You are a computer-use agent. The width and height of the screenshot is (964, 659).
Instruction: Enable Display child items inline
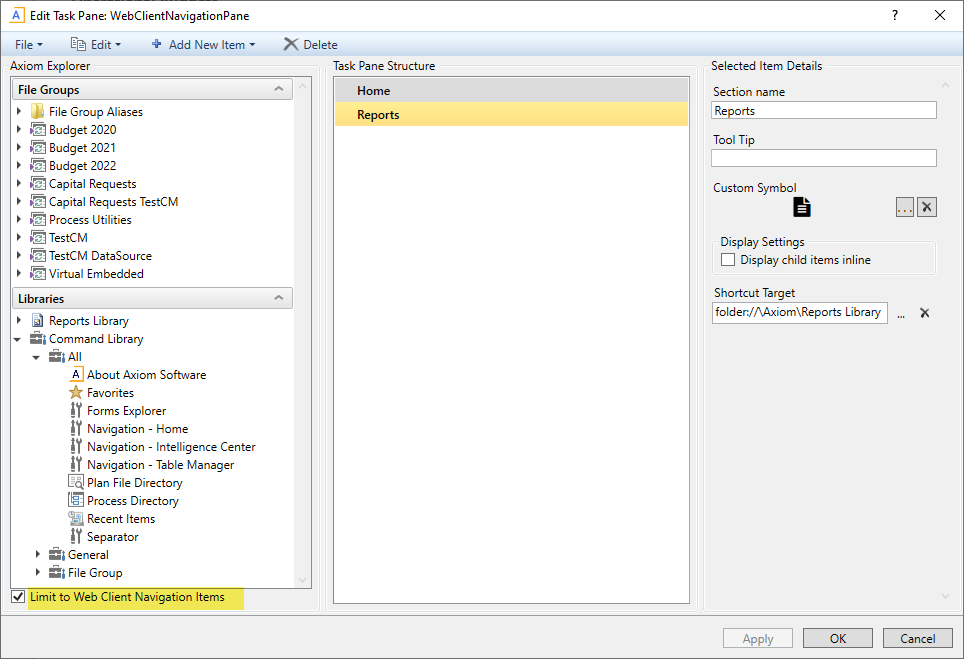point(728,260)
